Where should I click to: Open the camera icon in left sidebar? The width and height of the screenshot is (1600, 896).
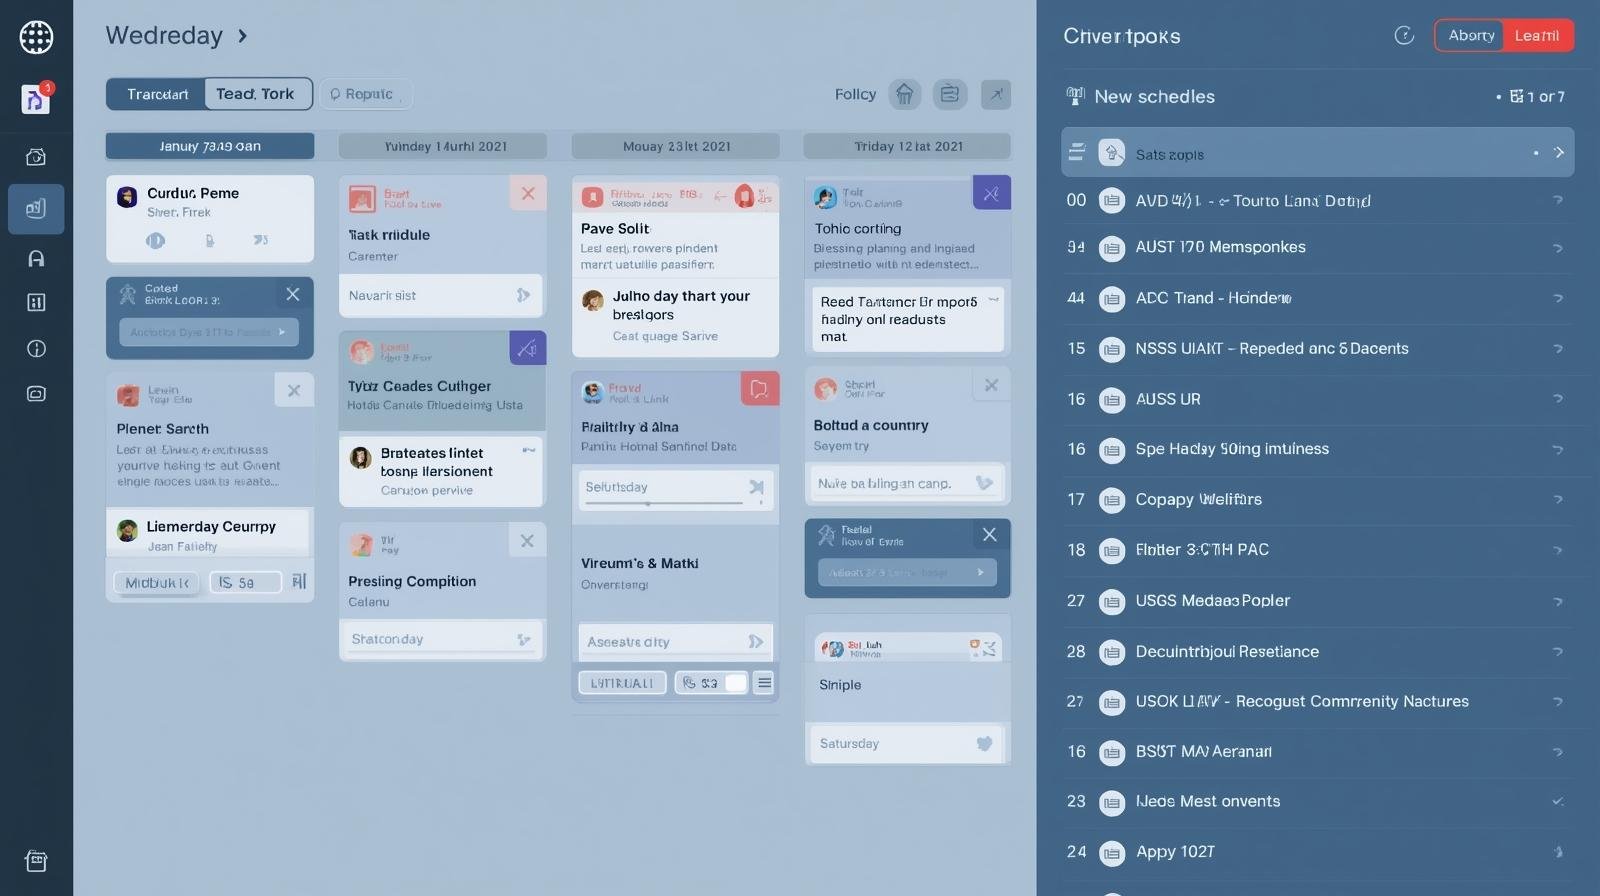tap(36, 157)
